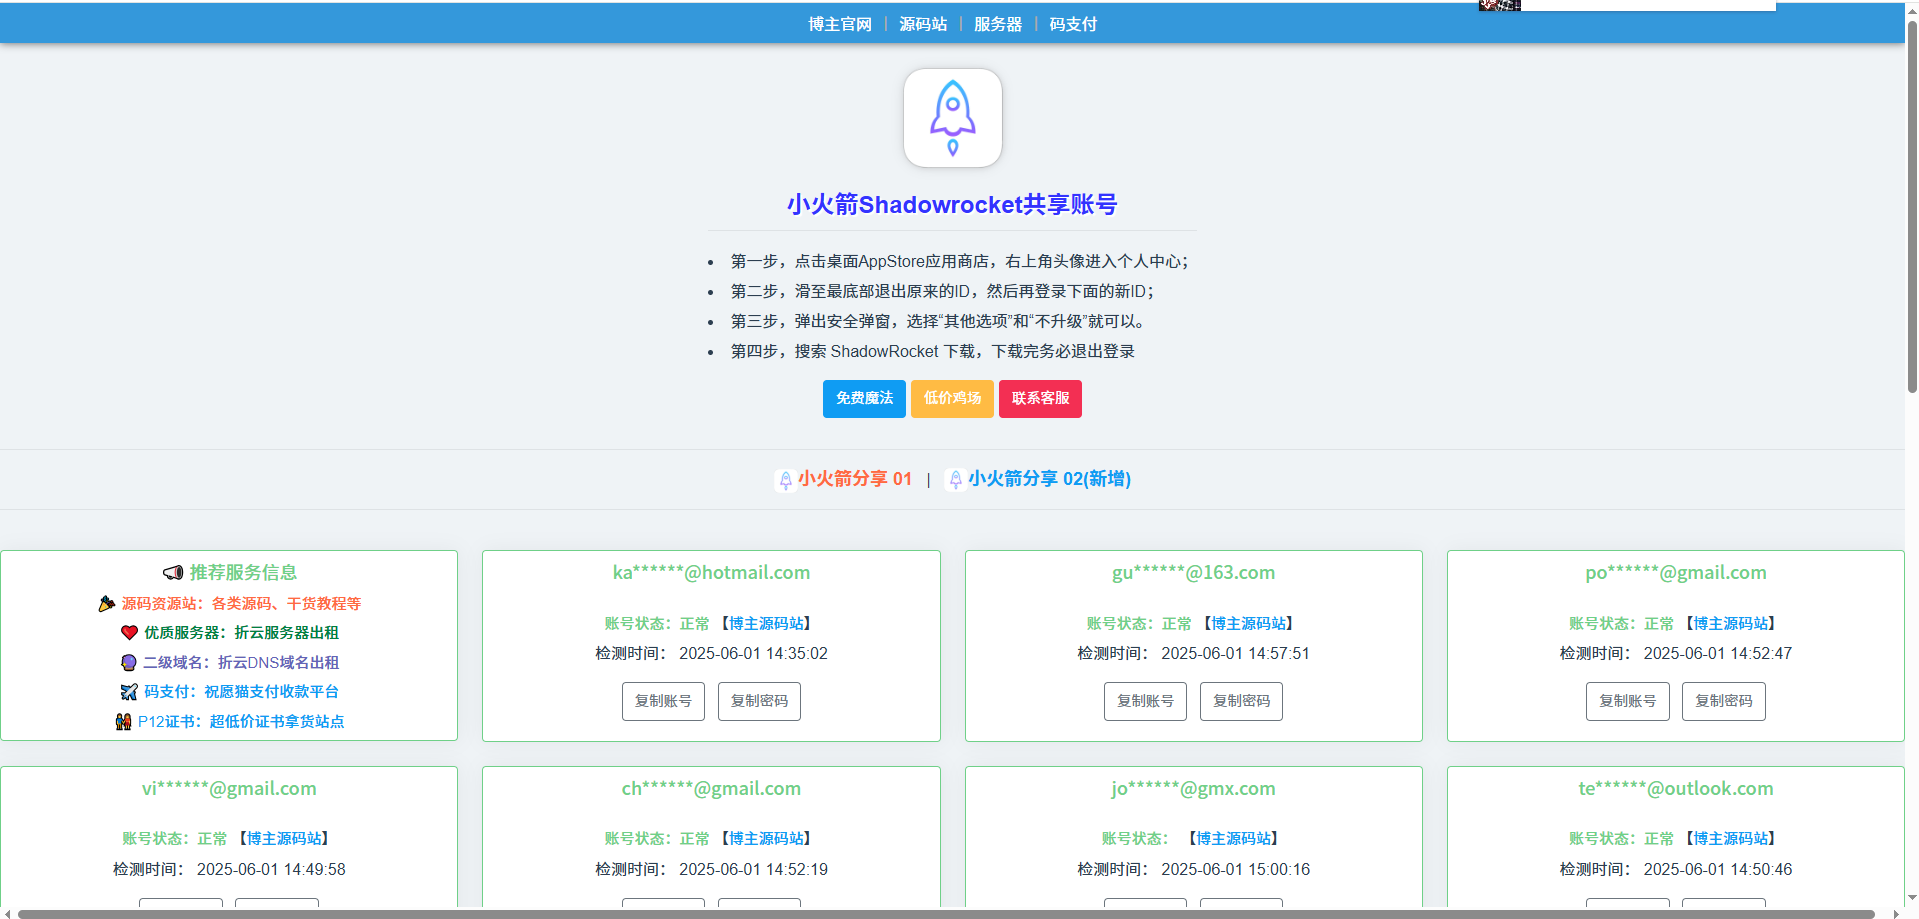Viewport: 1919px width, 919px height.
Task: Click the red 联系客服 button
Action: pos(1040,399)
